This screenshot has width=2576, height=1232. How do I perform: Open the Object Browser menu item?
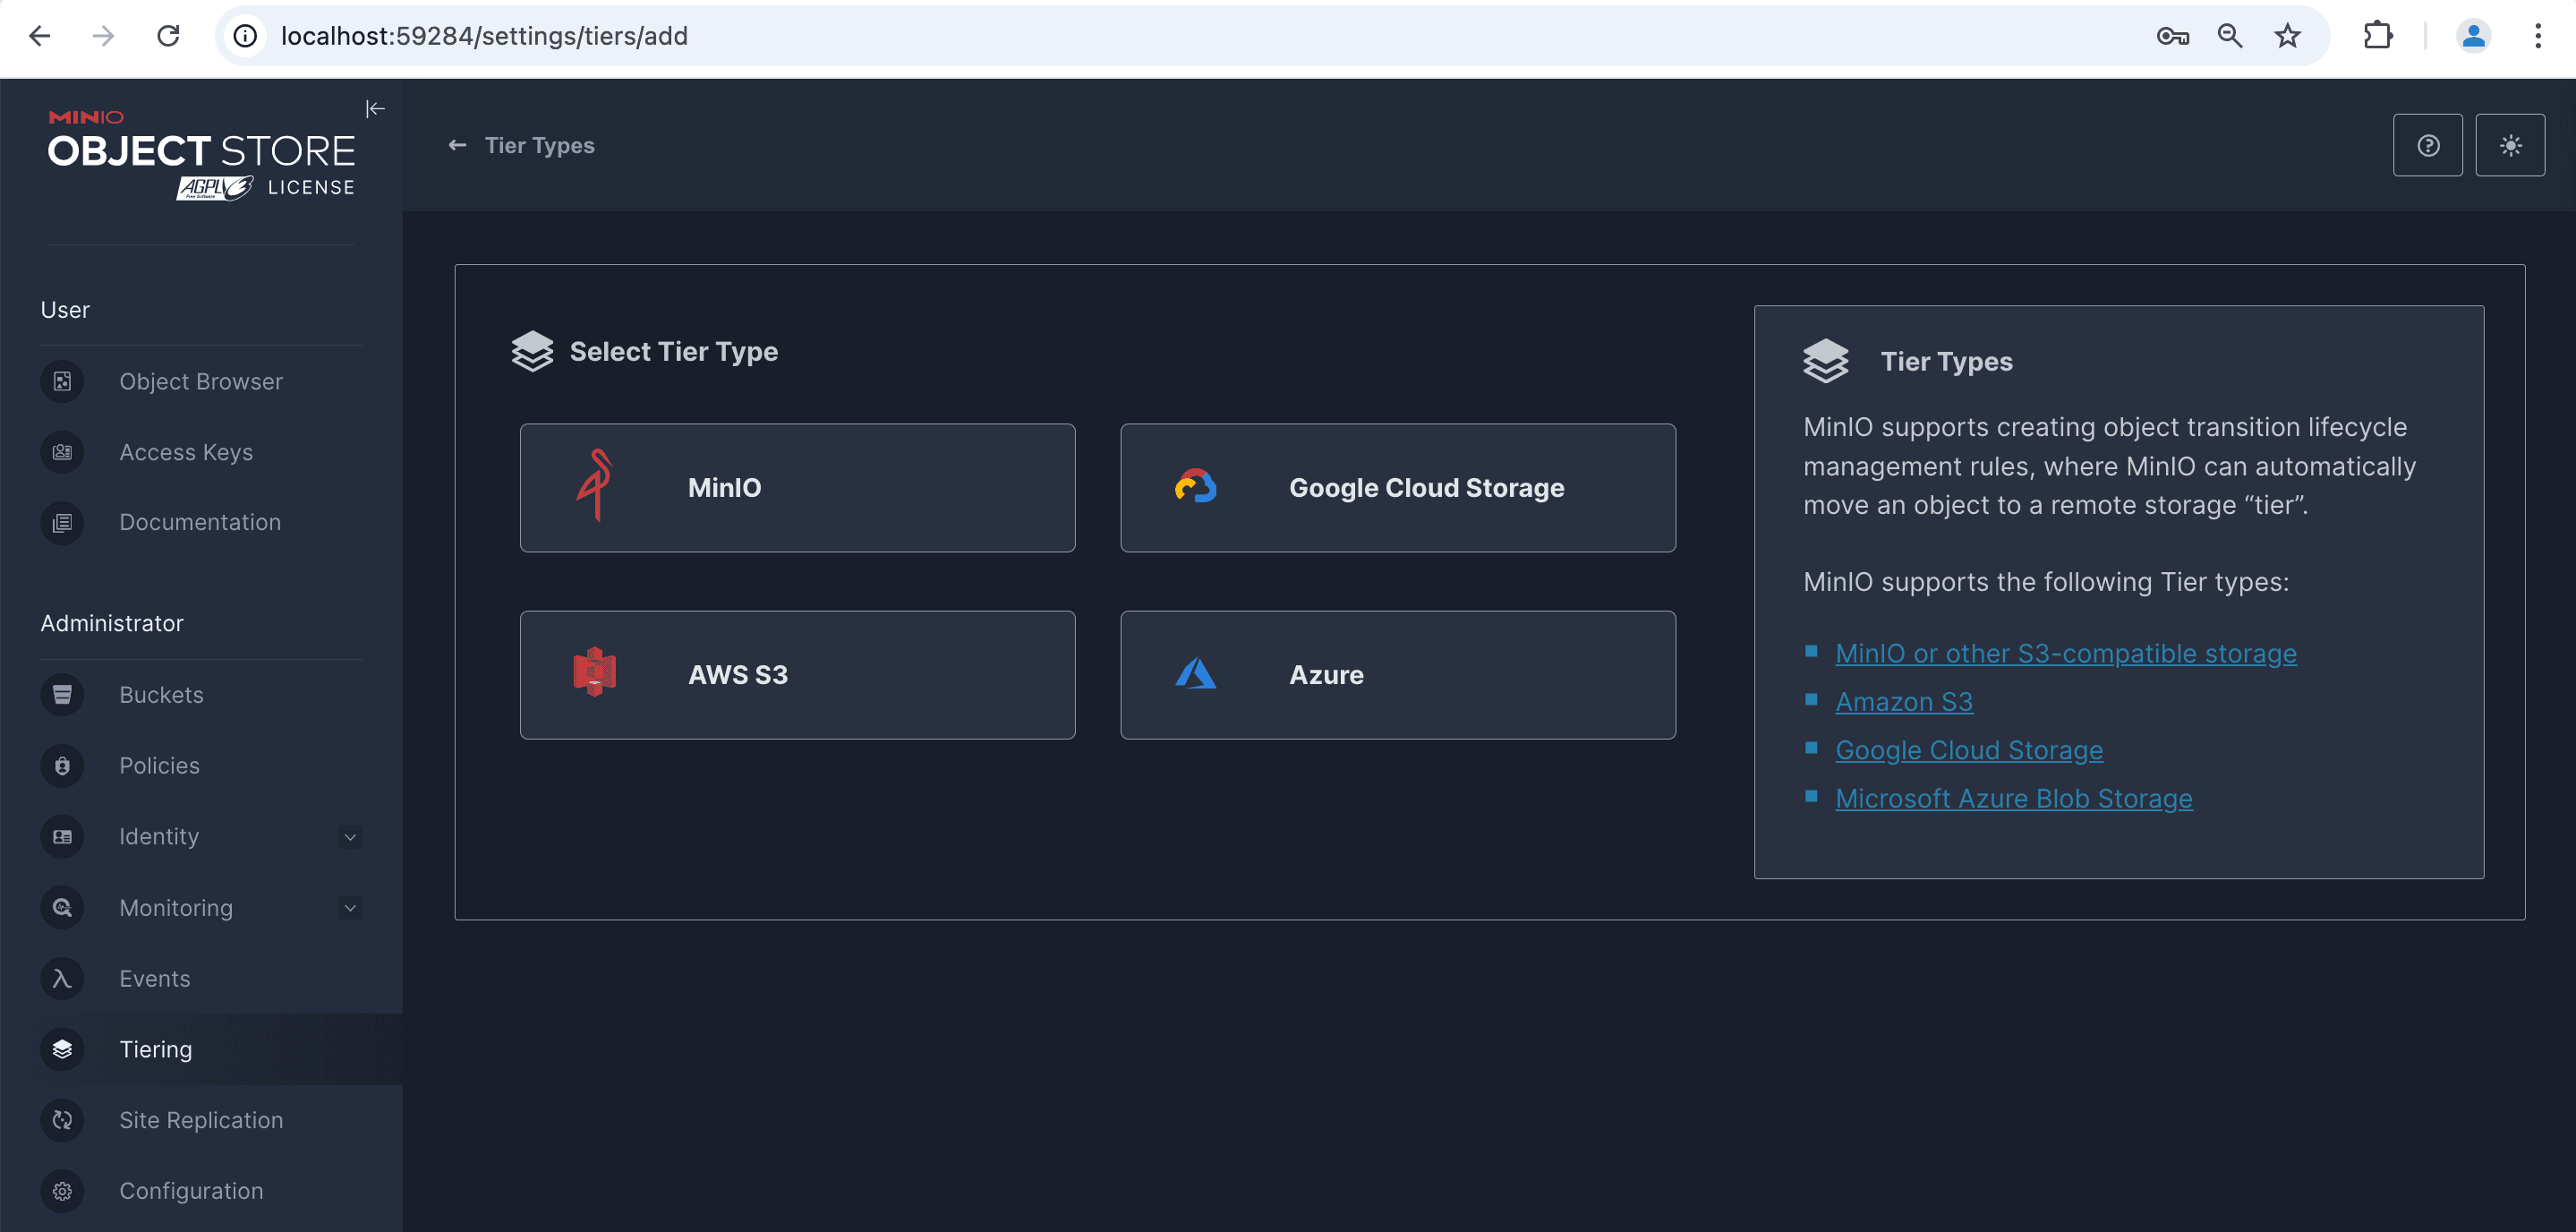200,382
